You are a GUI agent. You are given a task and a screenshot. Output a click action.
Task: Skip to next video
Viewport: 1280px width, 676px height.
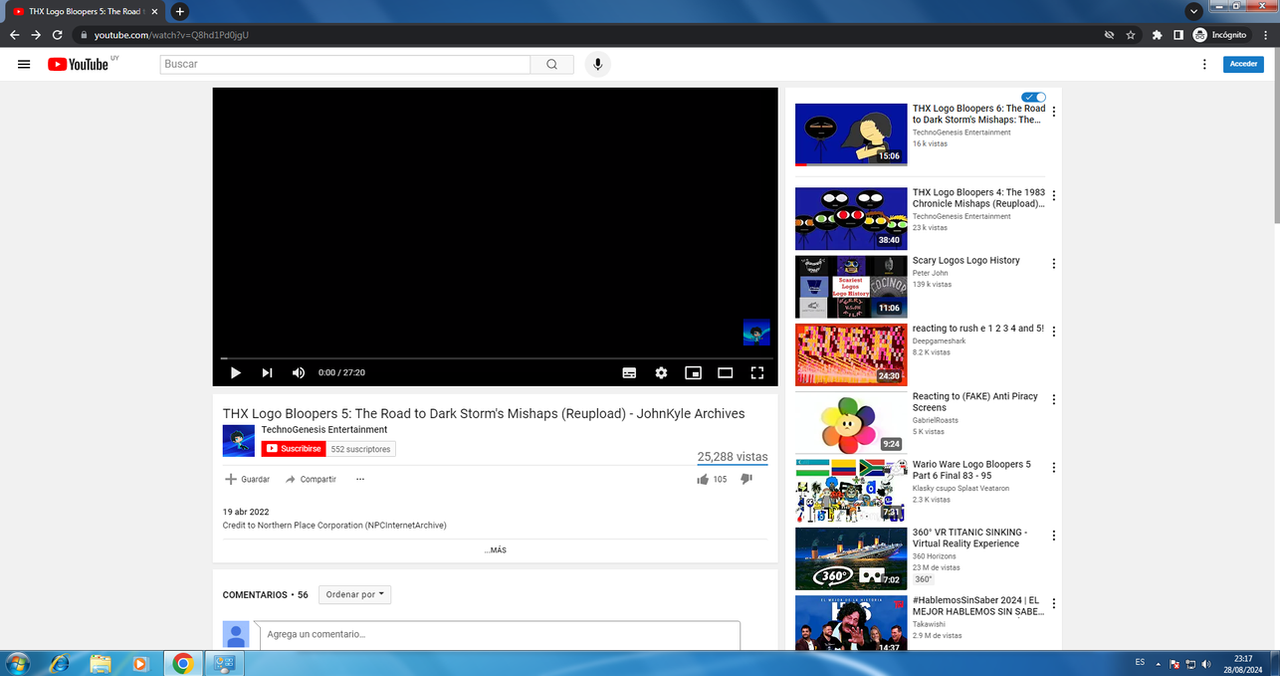(267, 373)
